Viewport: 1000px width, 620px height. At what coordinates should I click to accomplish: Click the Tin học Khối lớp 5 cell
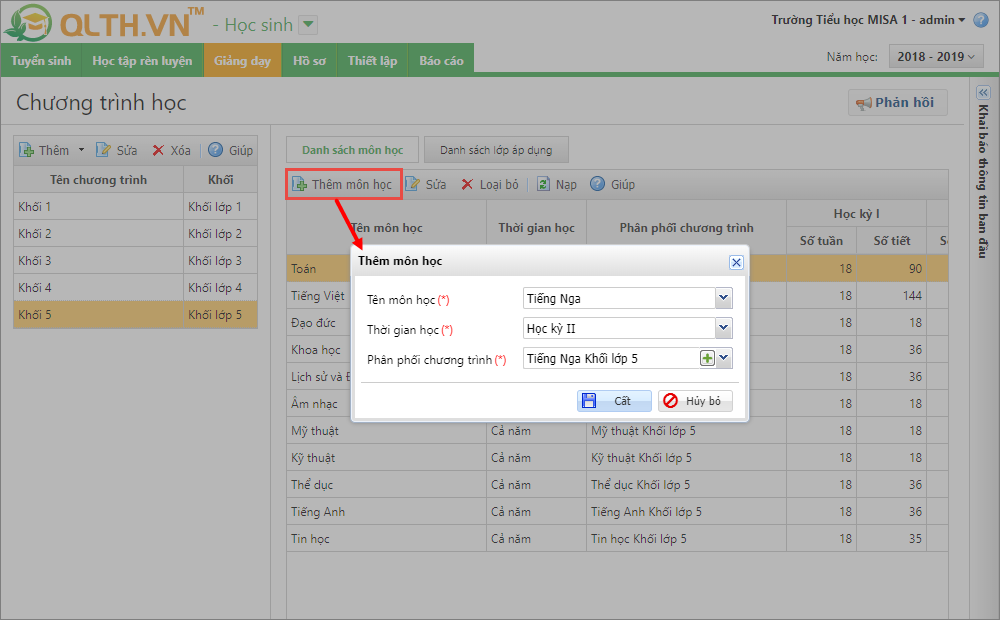click(x=686, y=538)
